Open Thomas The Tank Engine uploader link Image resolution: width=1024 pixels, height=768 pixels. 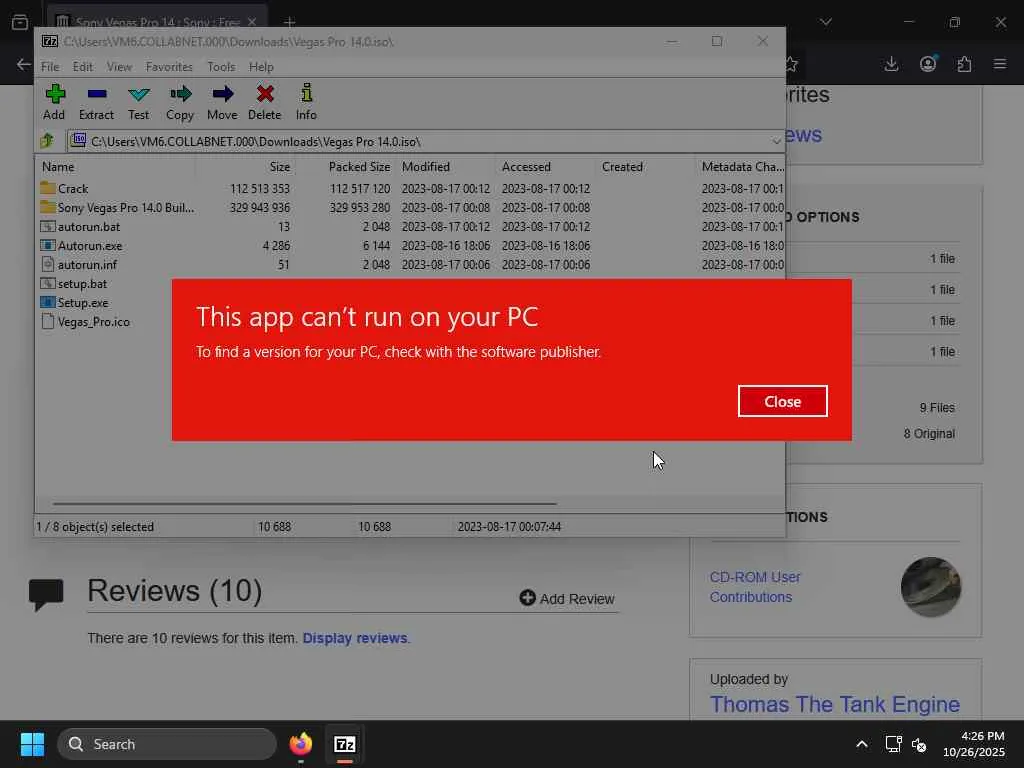click(x=835, y=704)
